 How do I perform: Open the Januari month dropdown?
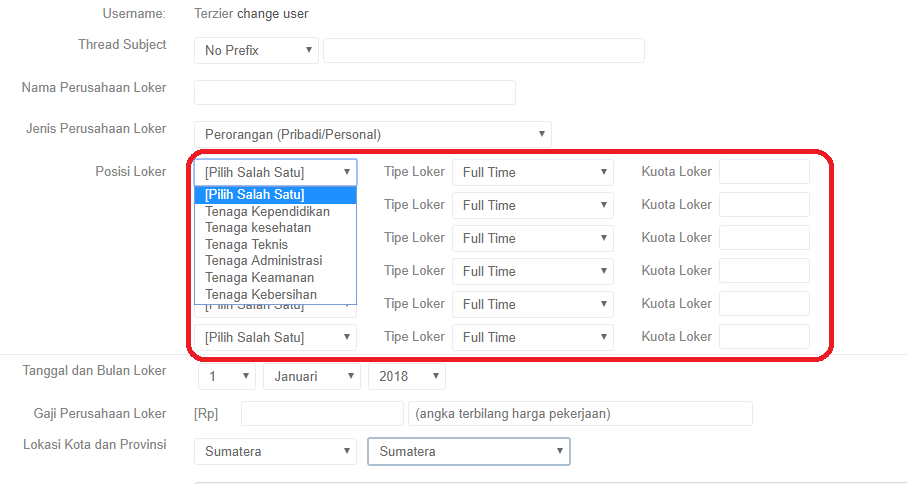(x=311, y=376)
